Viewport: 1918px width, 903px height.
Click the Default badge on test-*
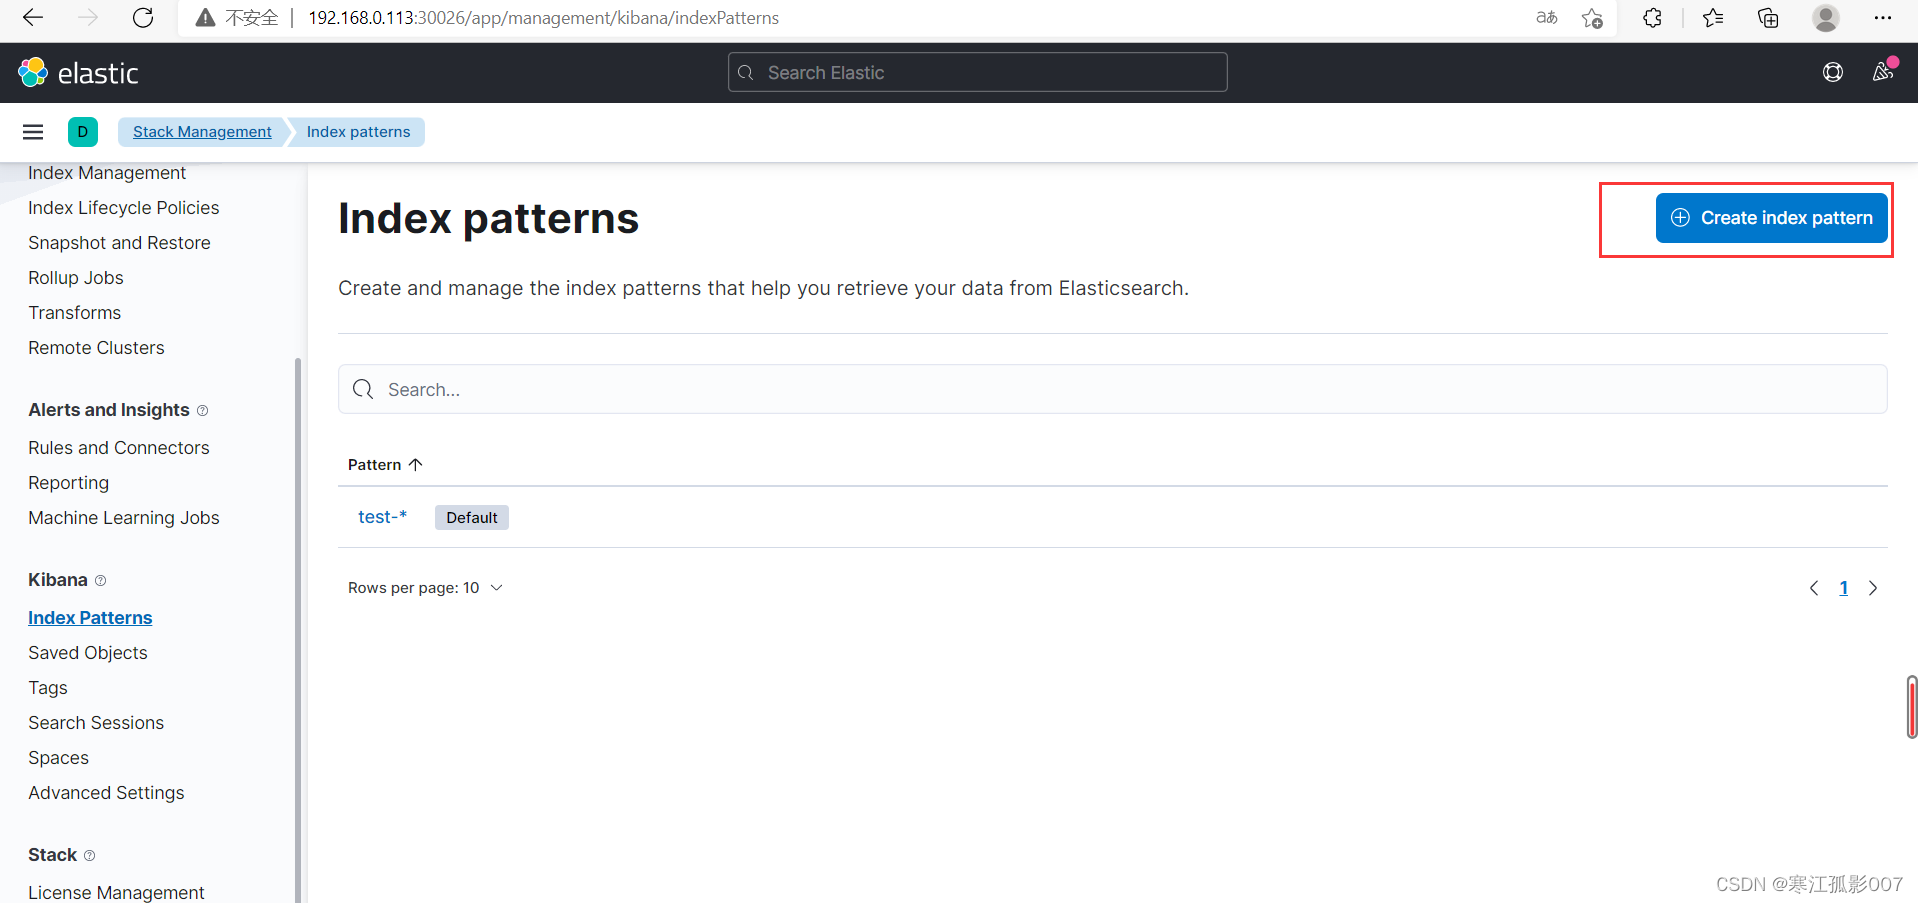(x=472, y=517)
